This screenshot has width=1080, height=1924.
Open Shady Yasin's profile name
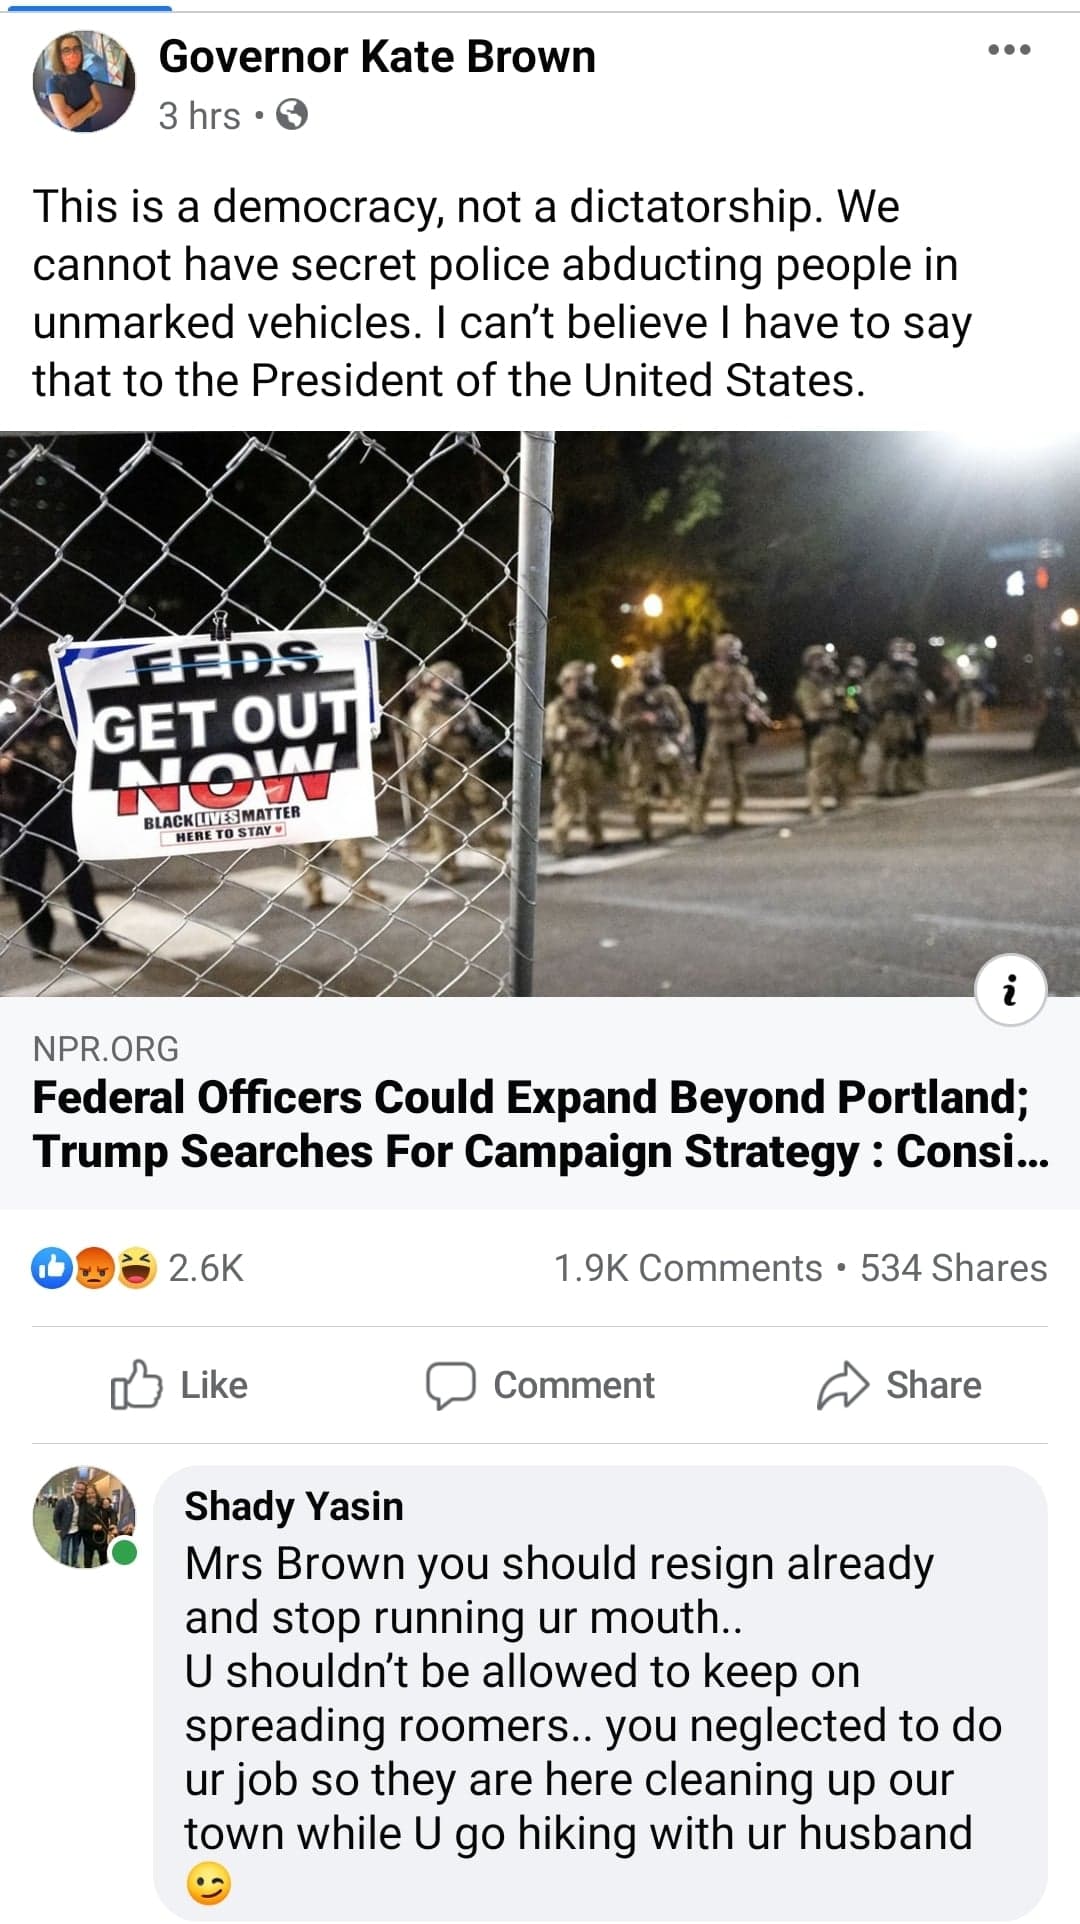(x=294, y=1506)
